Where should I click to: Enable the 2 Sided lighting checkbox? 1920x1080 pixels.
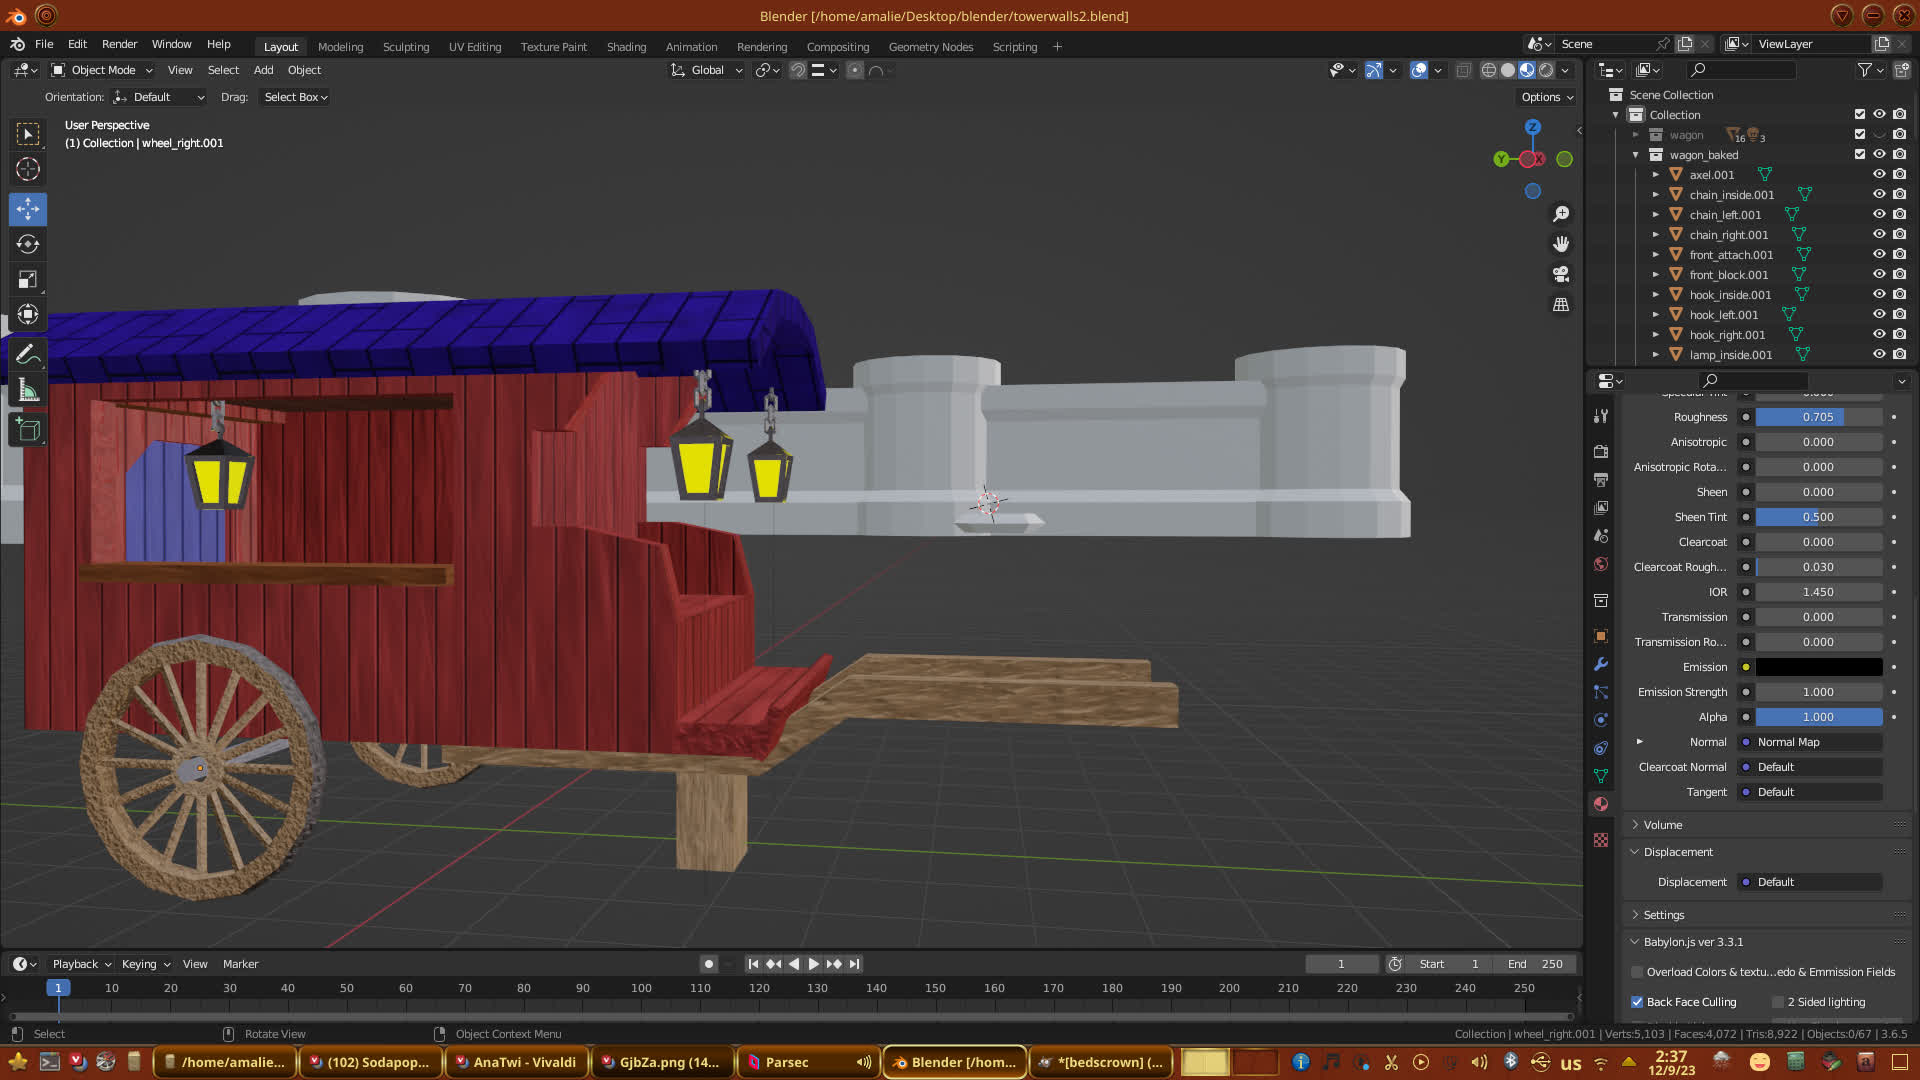coord(1778,1002)
